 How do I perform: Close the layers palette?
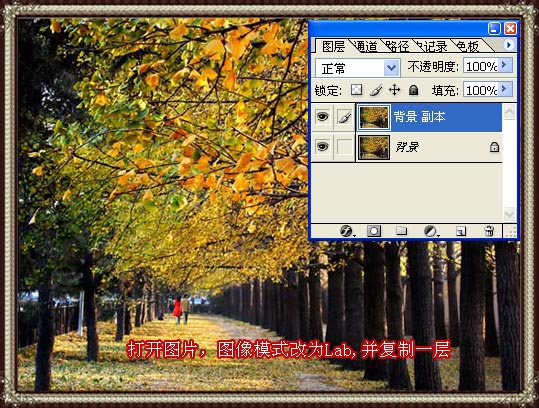[510, 29]
